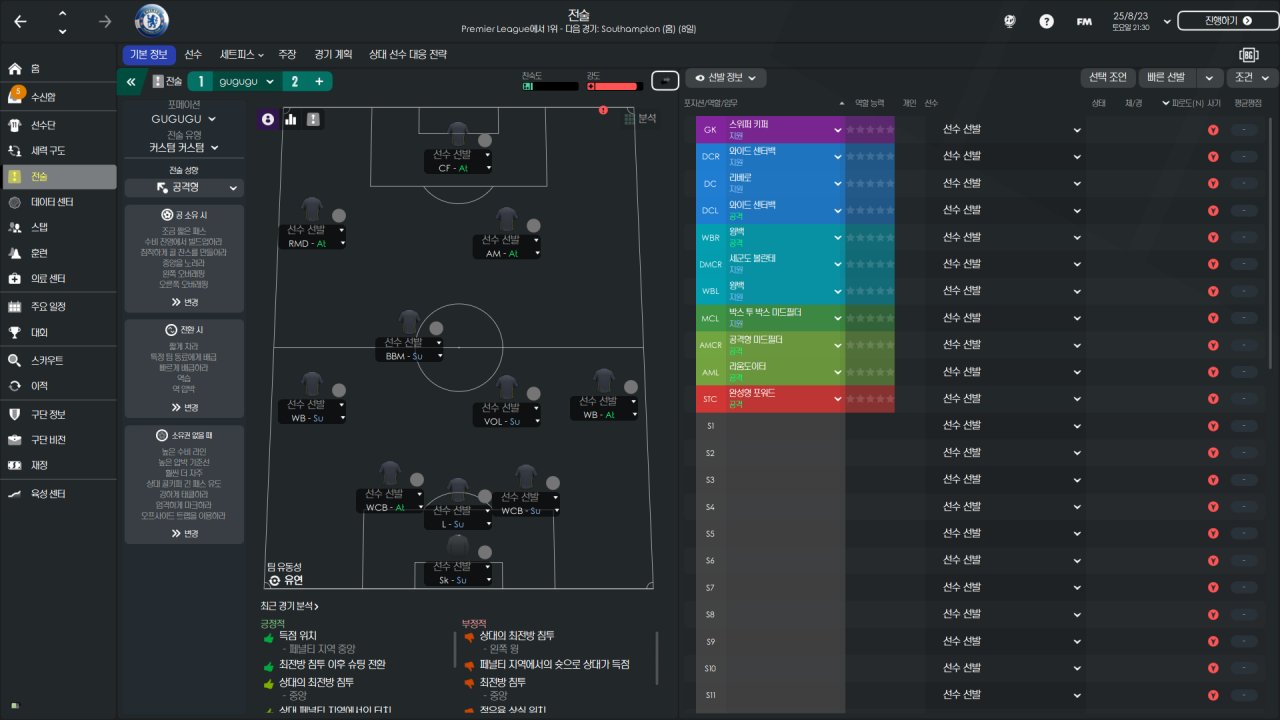Select the CF striker slot on pitch

point(458,148)
